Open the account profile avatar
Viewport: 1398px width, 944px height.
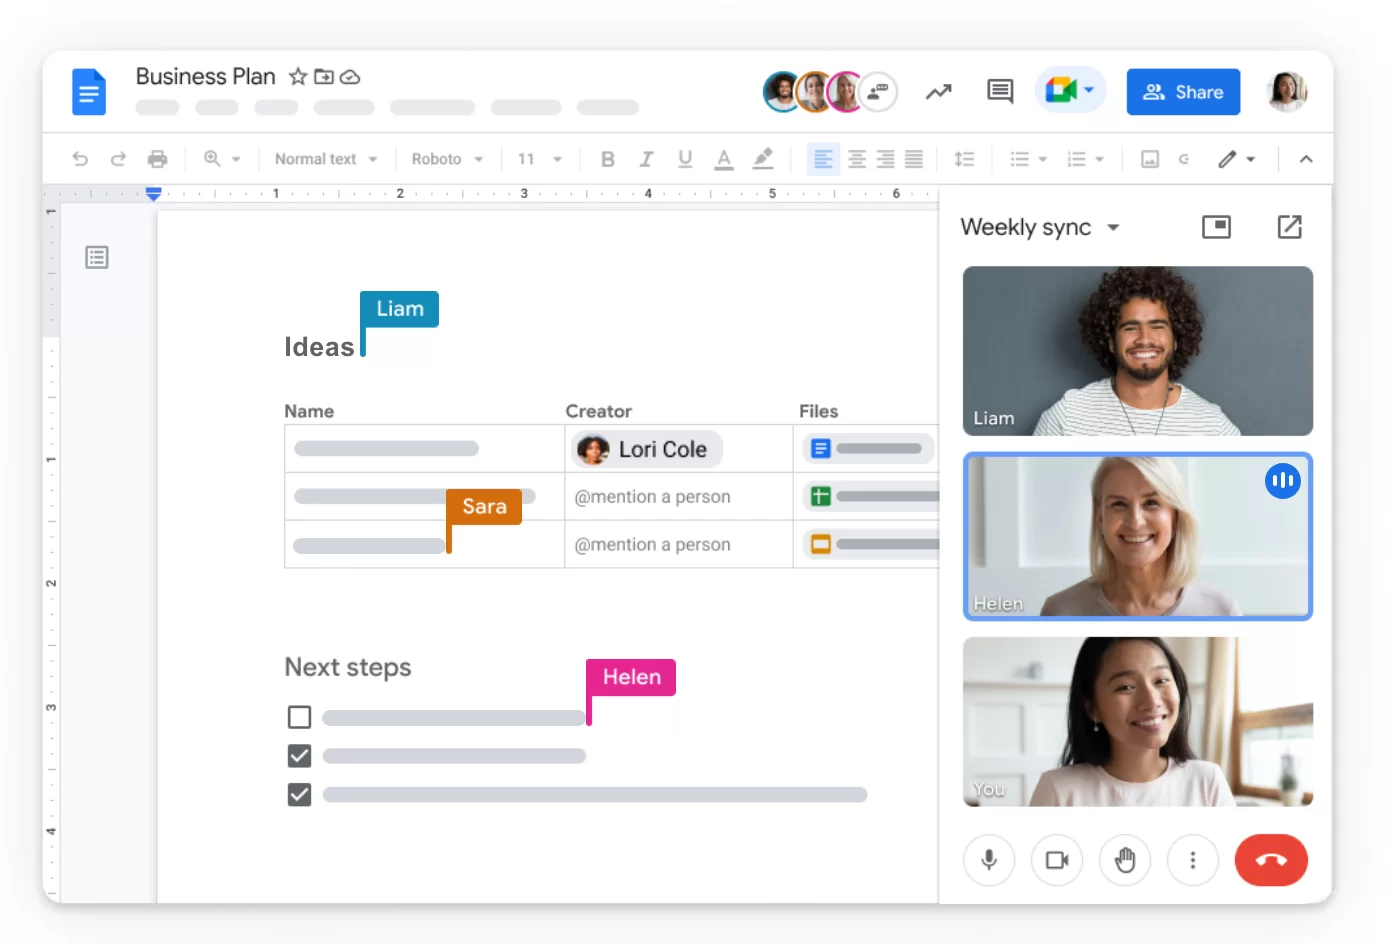[x=1287, y=91]
